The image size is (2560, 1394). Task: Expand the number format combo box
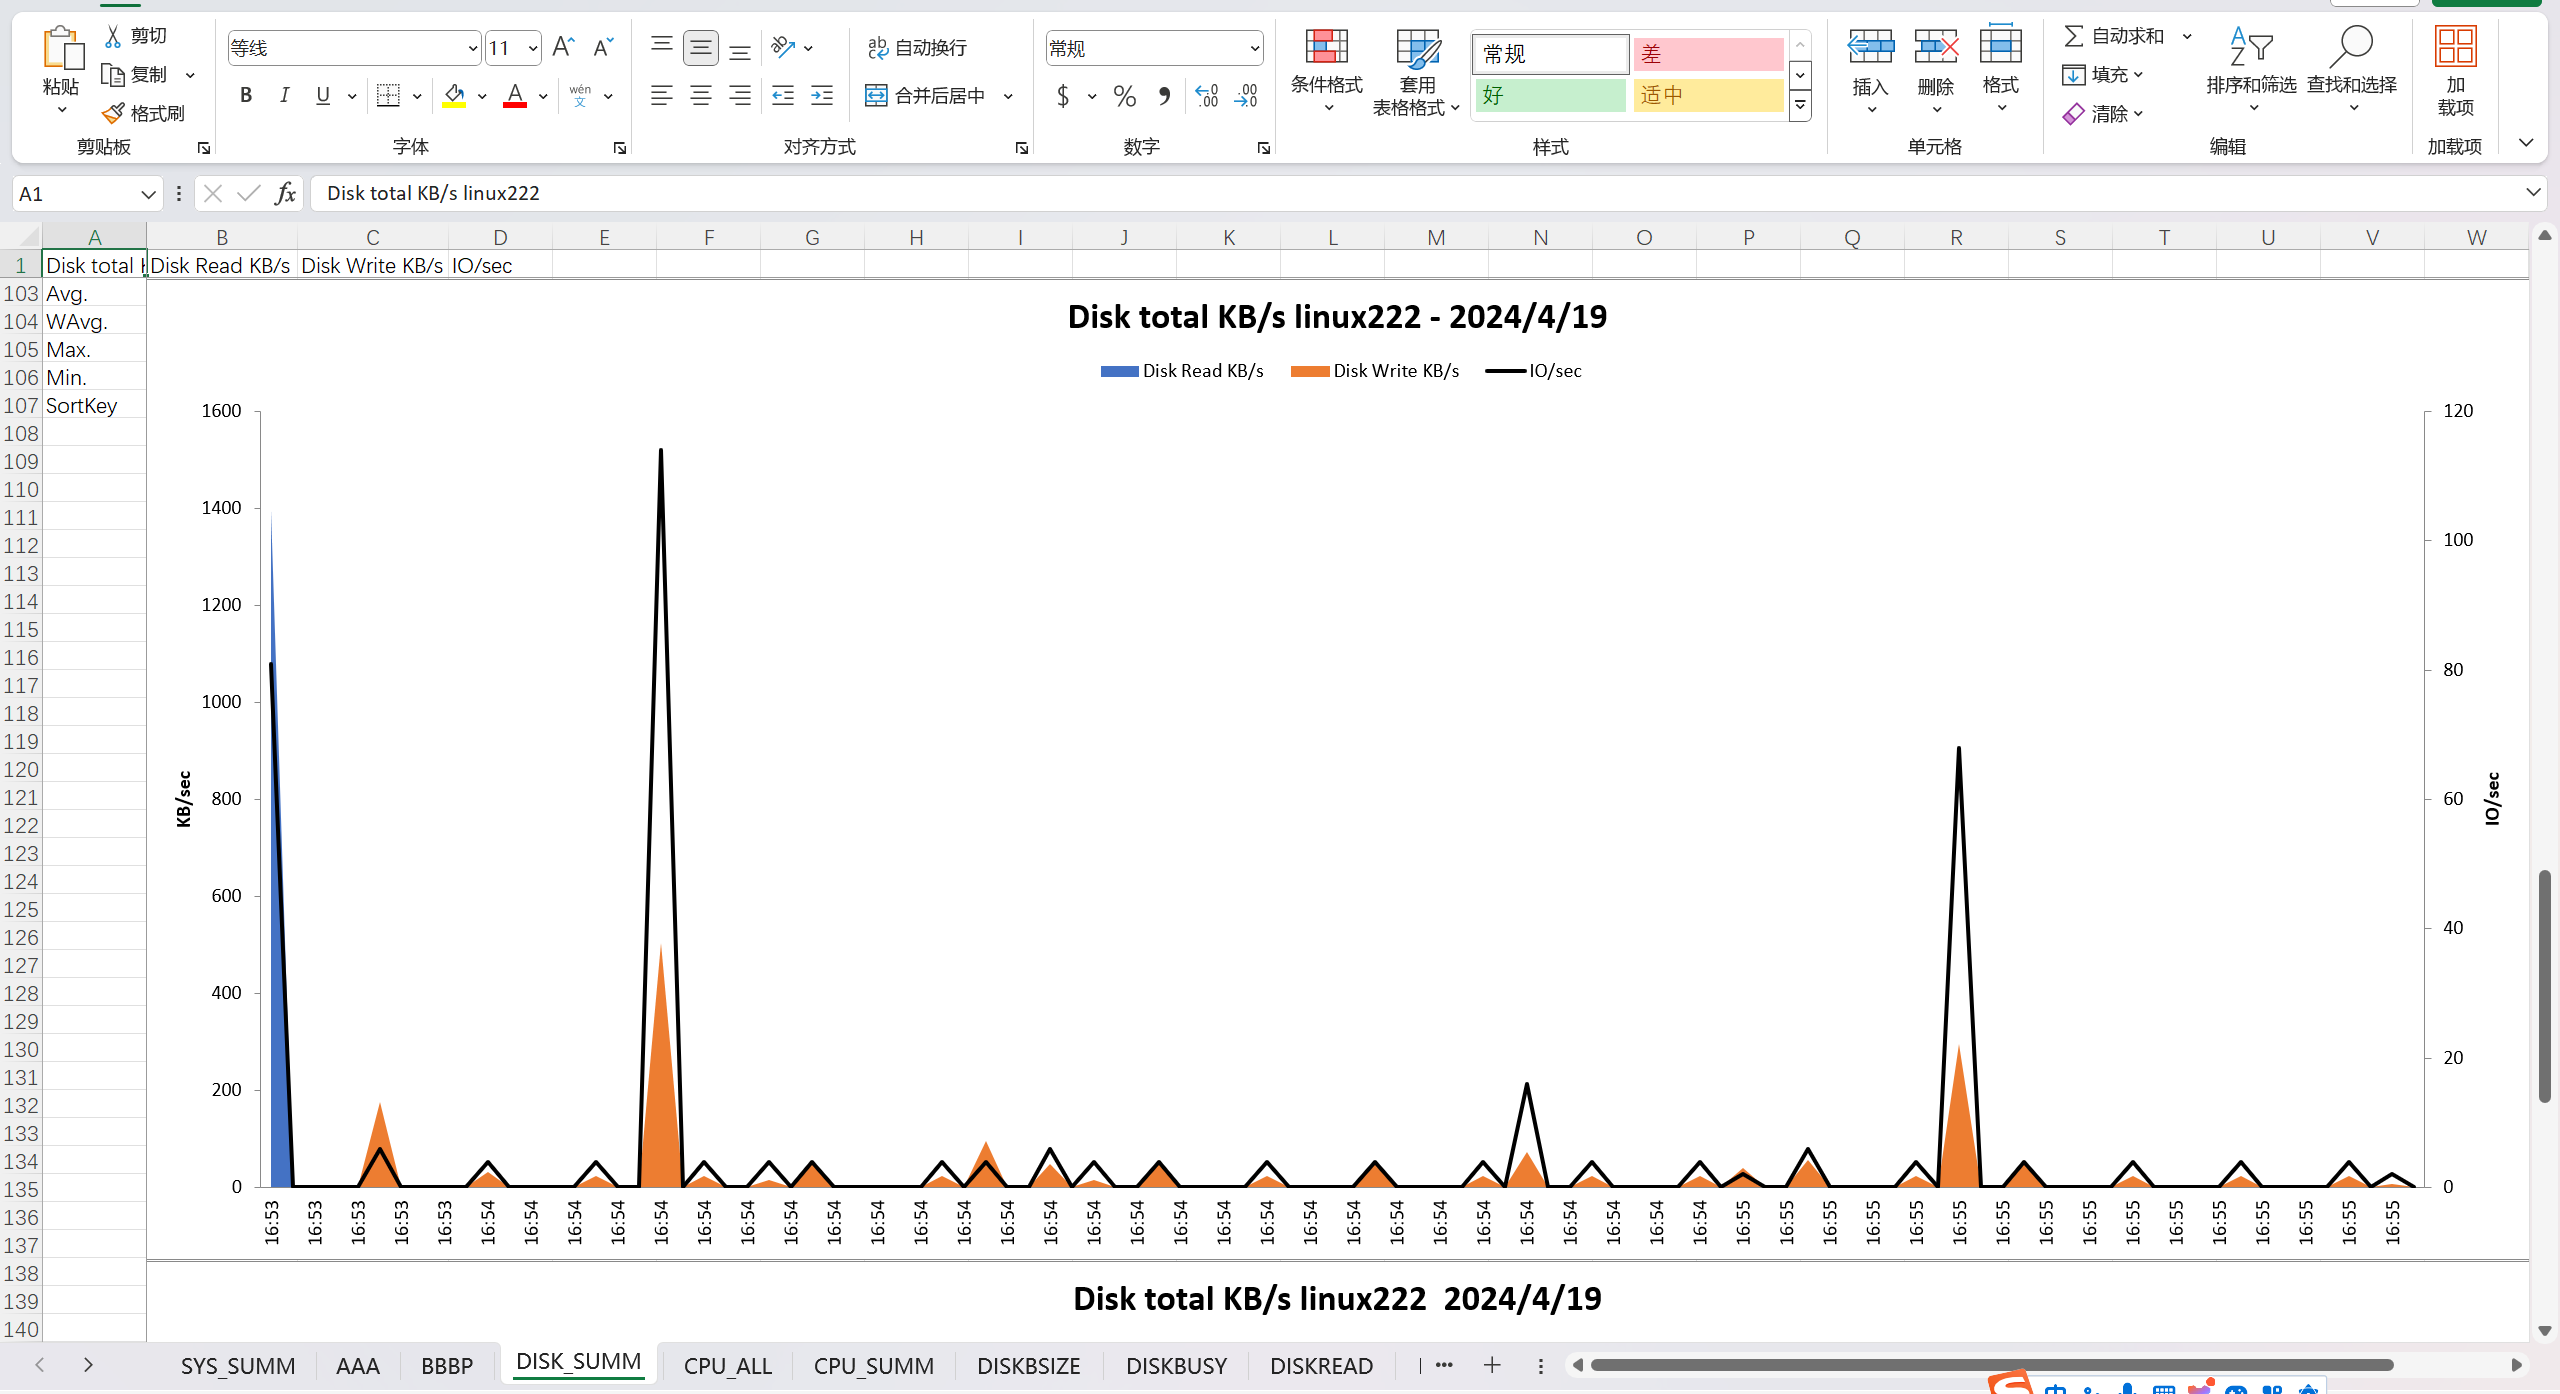tap(1254, 48)
